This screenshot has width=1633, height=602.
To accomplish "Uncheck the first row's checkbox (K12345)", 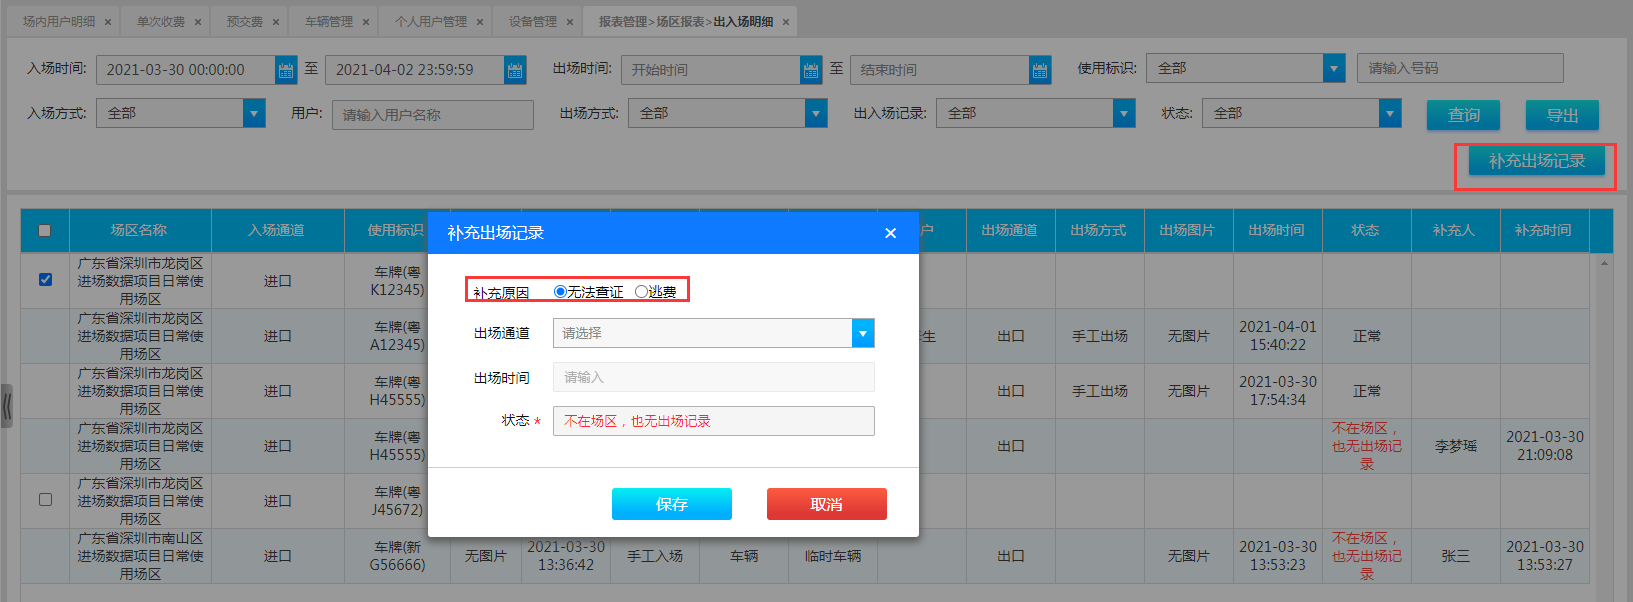I will (x=45, y=280).
